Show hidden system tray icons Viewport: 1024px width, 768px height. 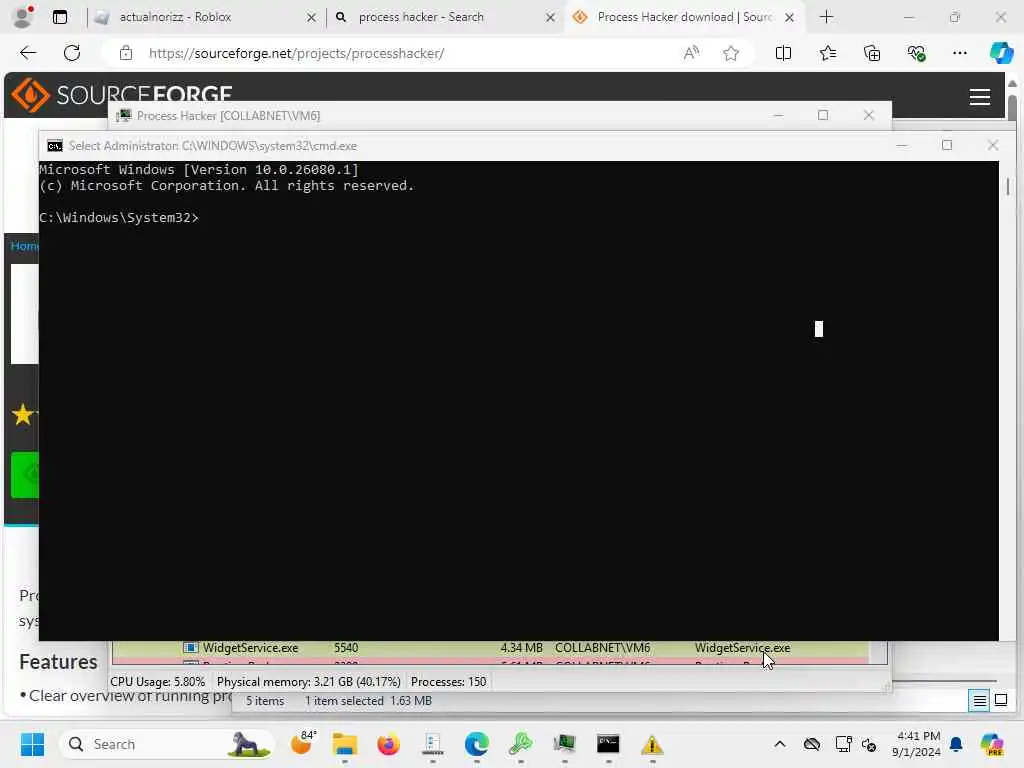click(780, 744)
